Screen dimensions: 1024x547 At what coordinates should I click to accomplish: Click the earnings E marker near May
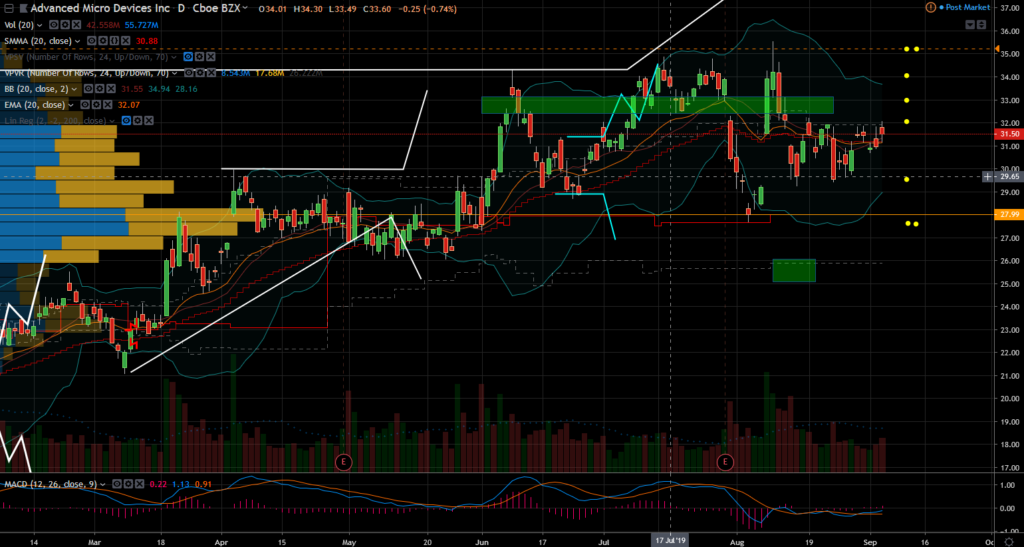pyautogui.click(x=343, y=463)
